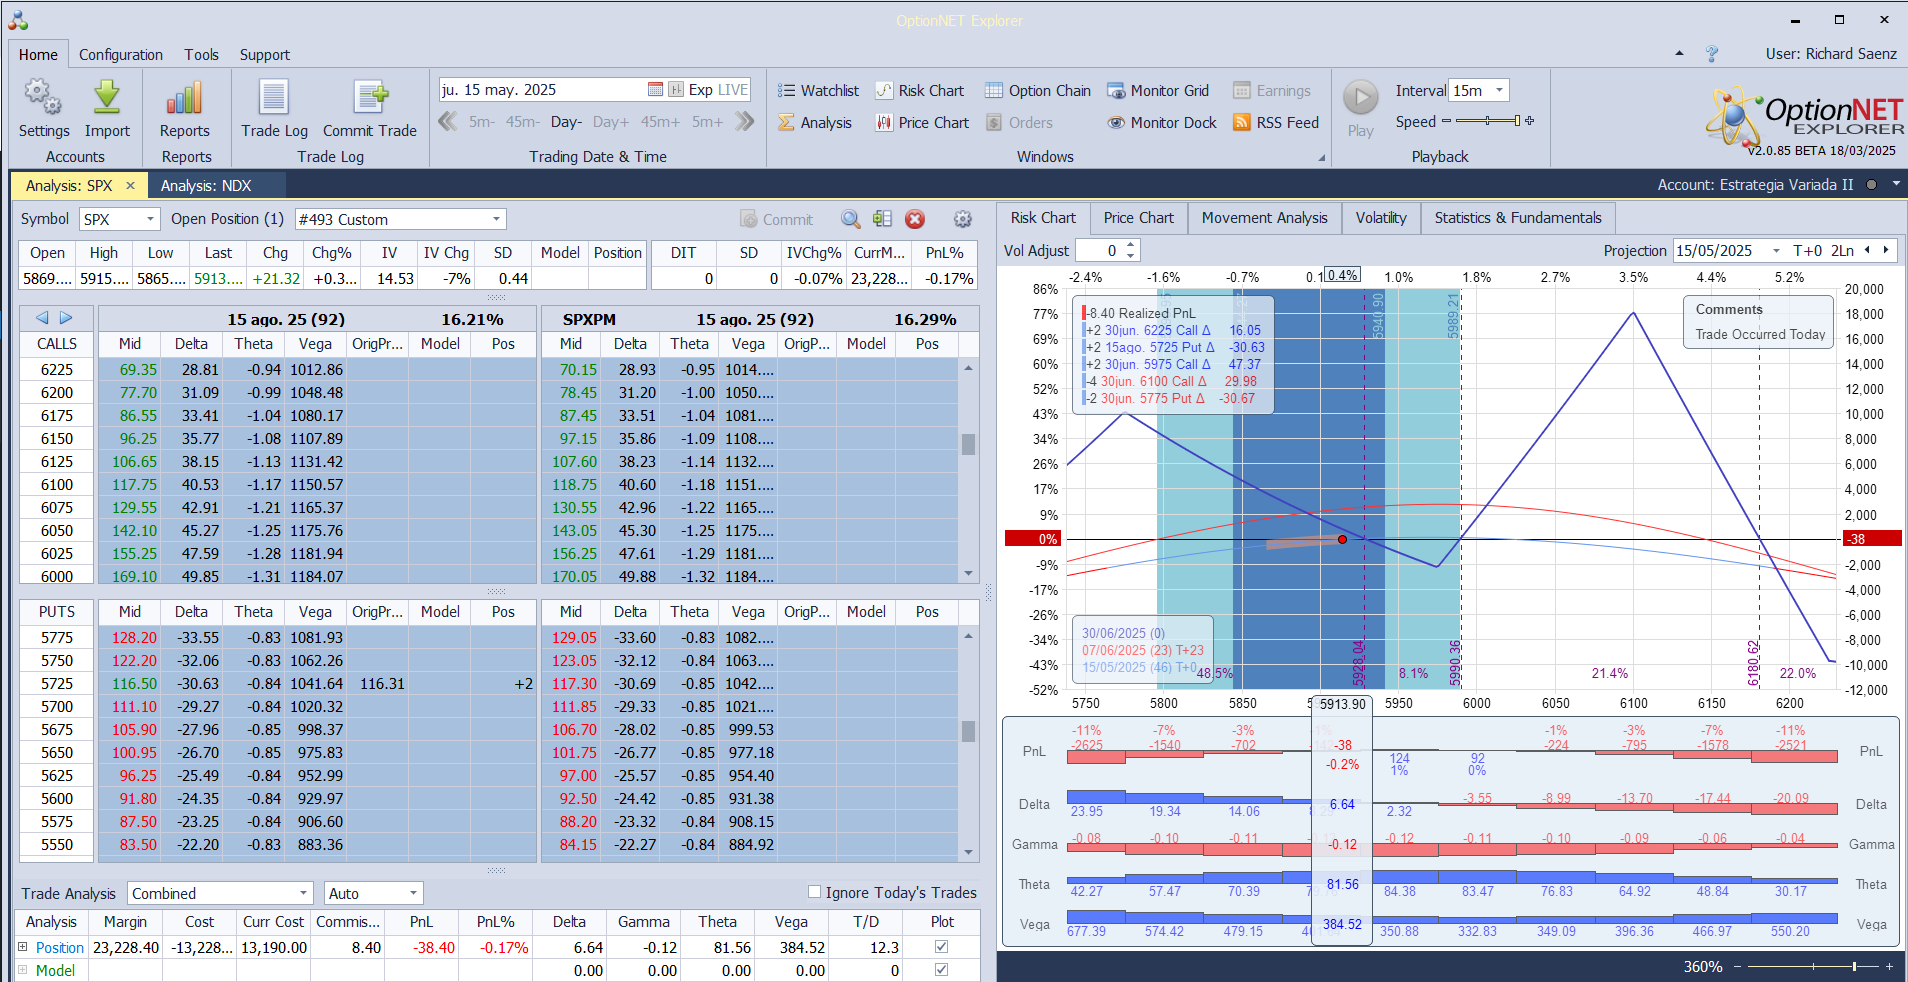Step back with the double left arrow
The width and height of the screenshot is (1908, 982).
[447, 121]
